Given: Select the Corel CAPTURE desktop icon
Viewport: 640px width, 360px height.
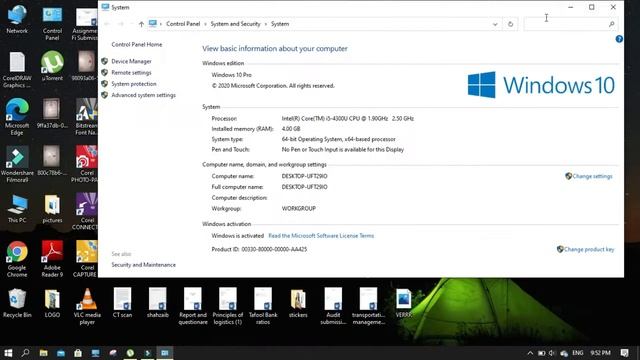Looking at the screenshot, I should click(86, 259).
